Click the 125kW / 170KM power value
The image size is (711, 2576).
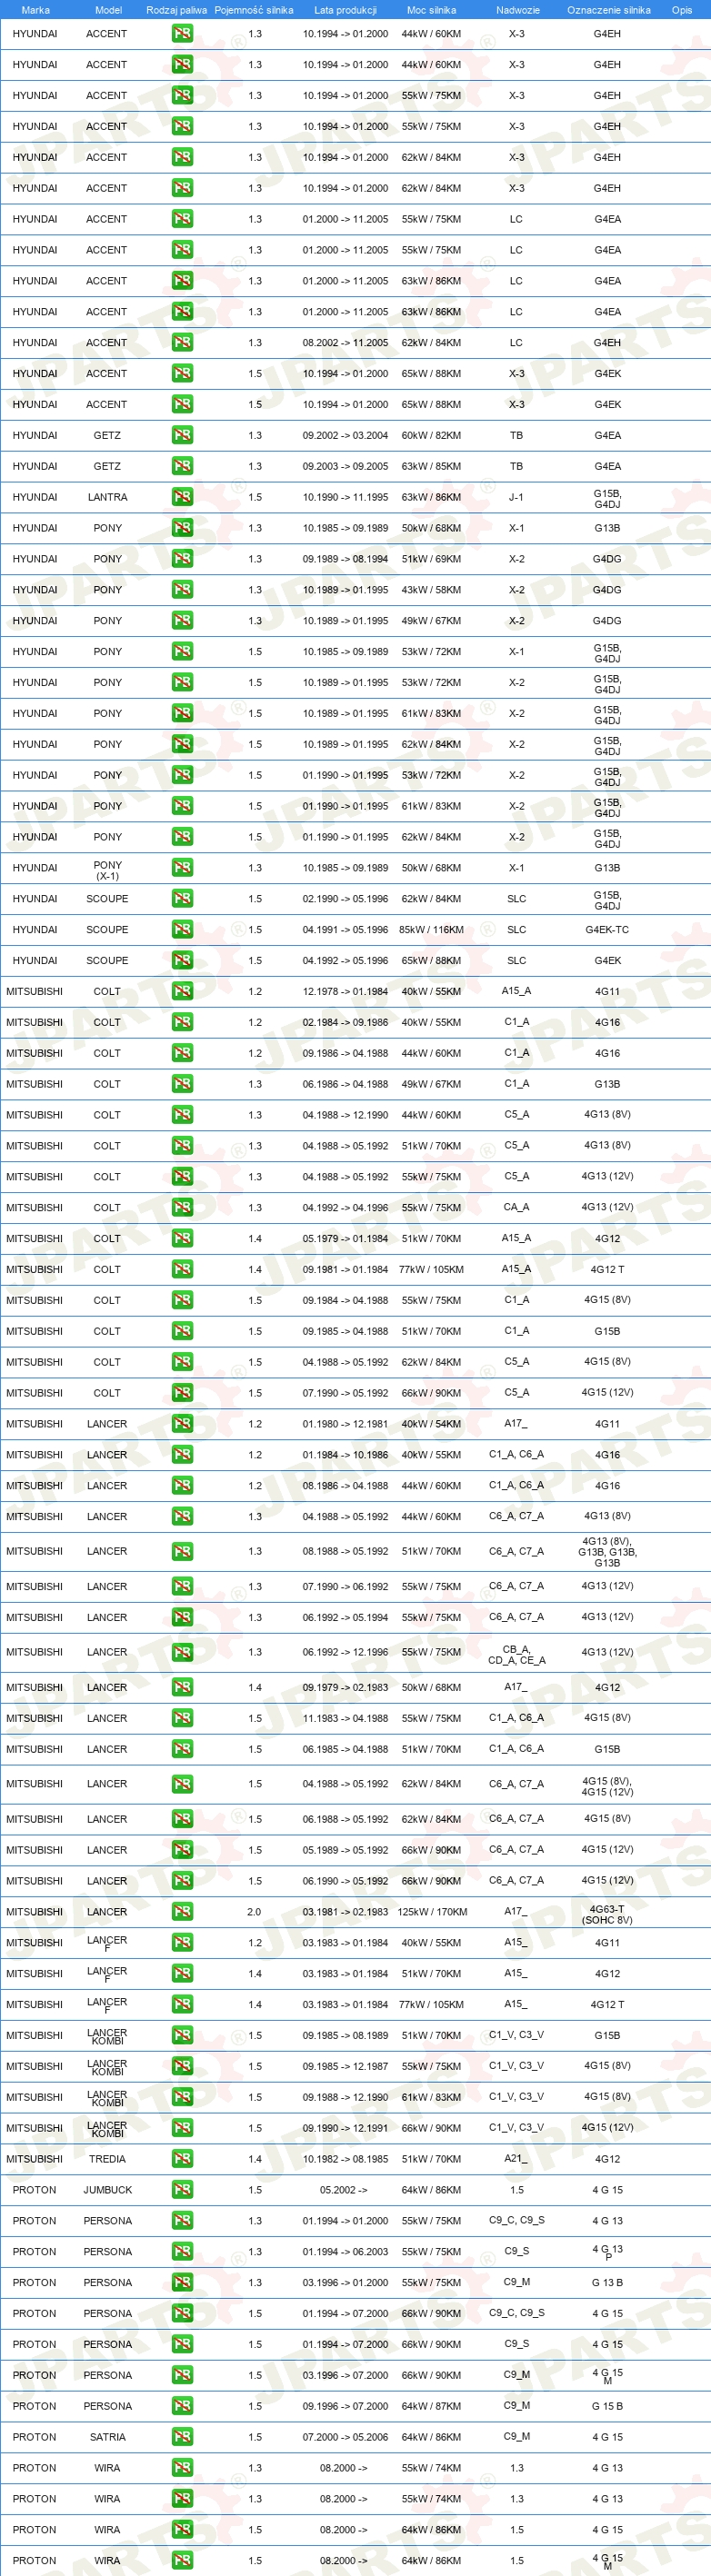(432, 1912)
